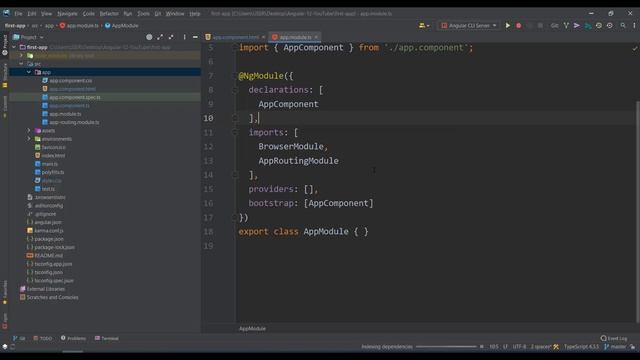Open app.component.spec.ts in the project tree

click(75, 97)
